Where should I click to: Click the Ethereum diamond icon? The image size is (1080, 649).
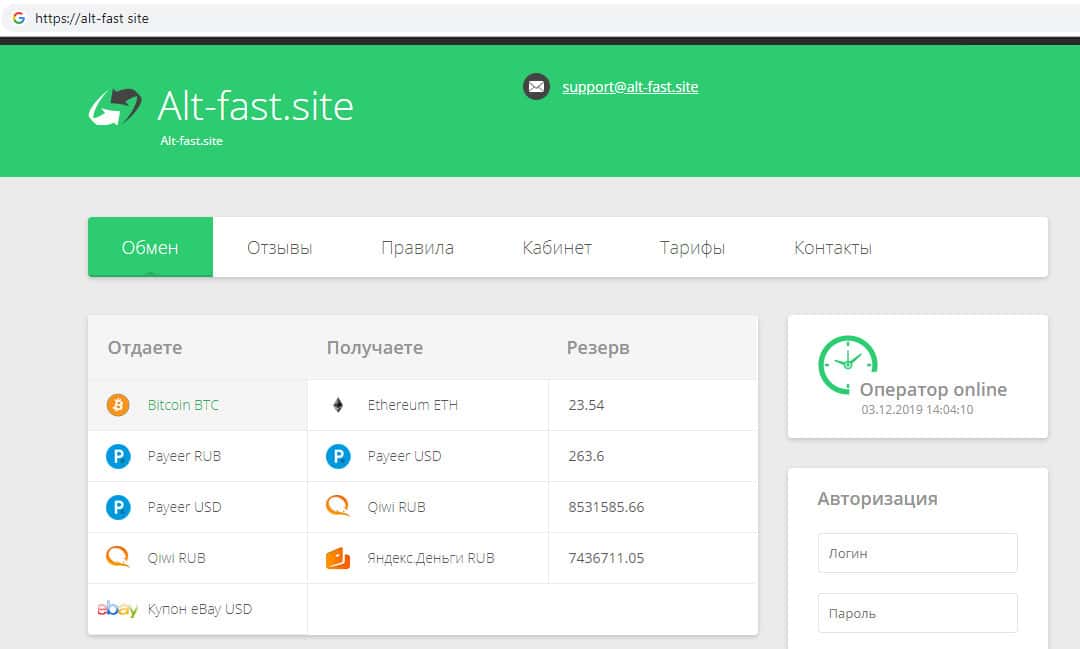coord(338,405)
